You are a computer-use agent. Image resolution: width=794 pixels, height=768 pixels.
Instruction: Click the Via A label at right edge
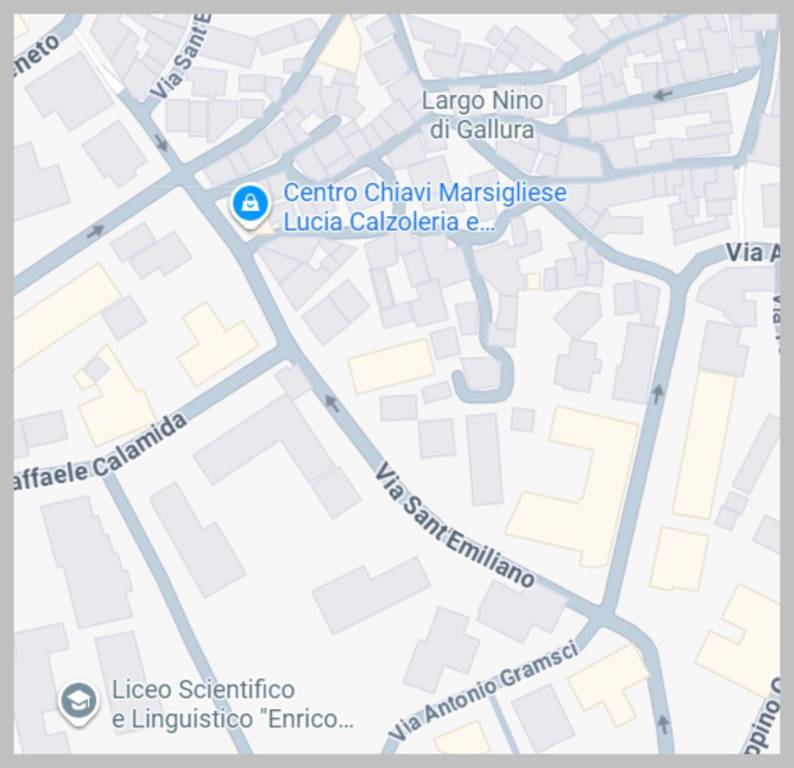752,253
